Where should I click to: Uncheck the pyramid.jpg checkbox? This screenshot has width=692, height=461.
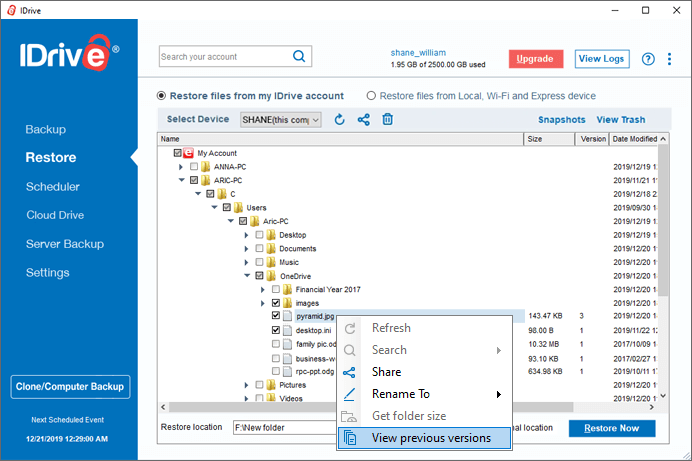click(x=276, y=316)
